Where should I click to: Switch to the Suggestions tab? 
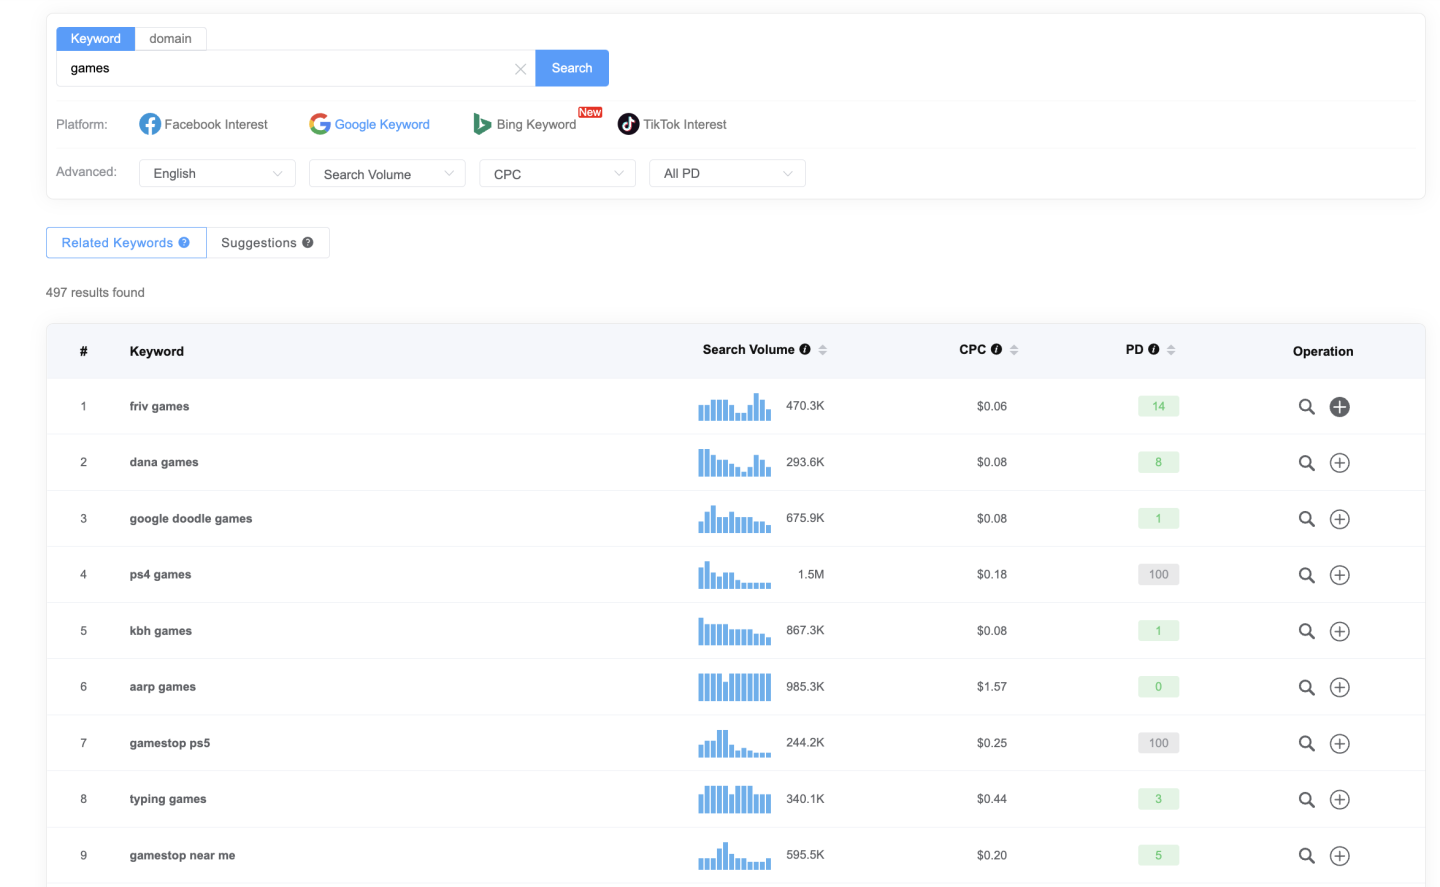coord(261,242)
